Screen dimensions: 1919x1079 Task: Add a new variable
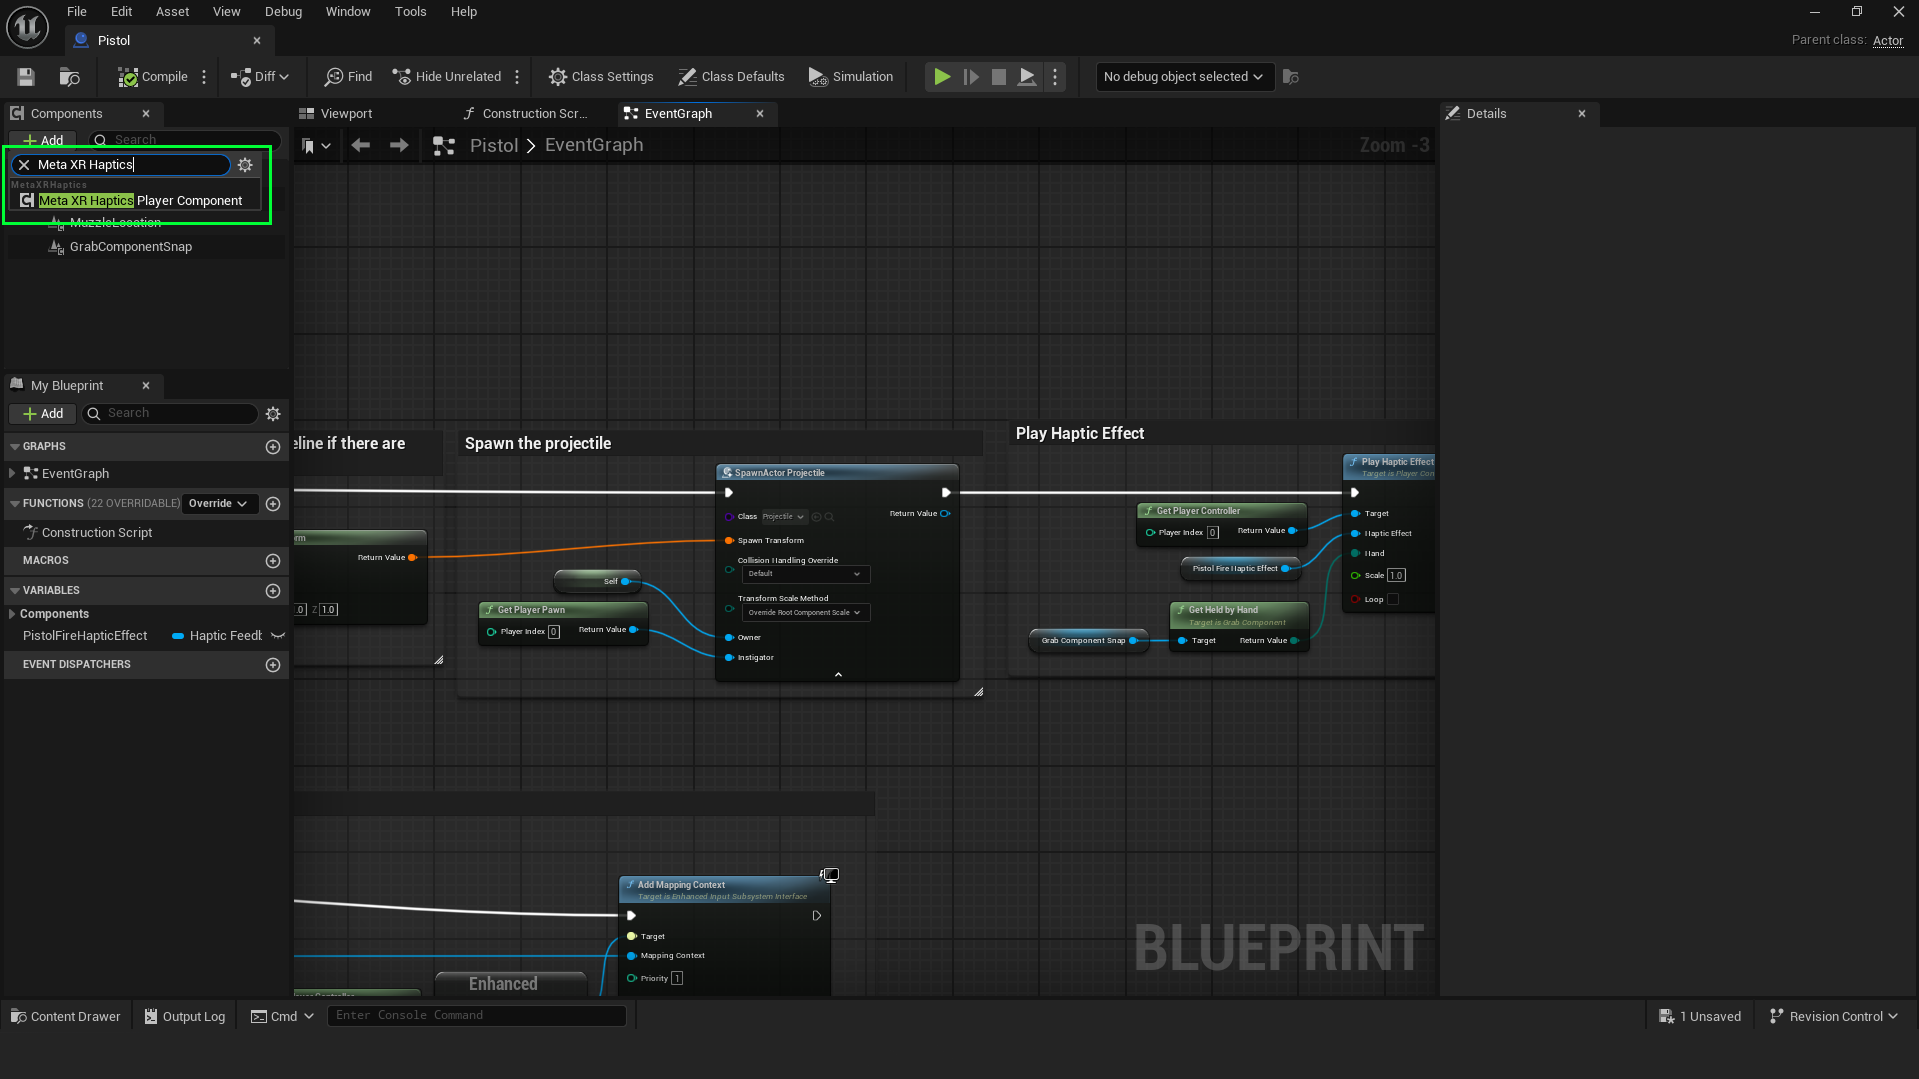tap(273, 591)
